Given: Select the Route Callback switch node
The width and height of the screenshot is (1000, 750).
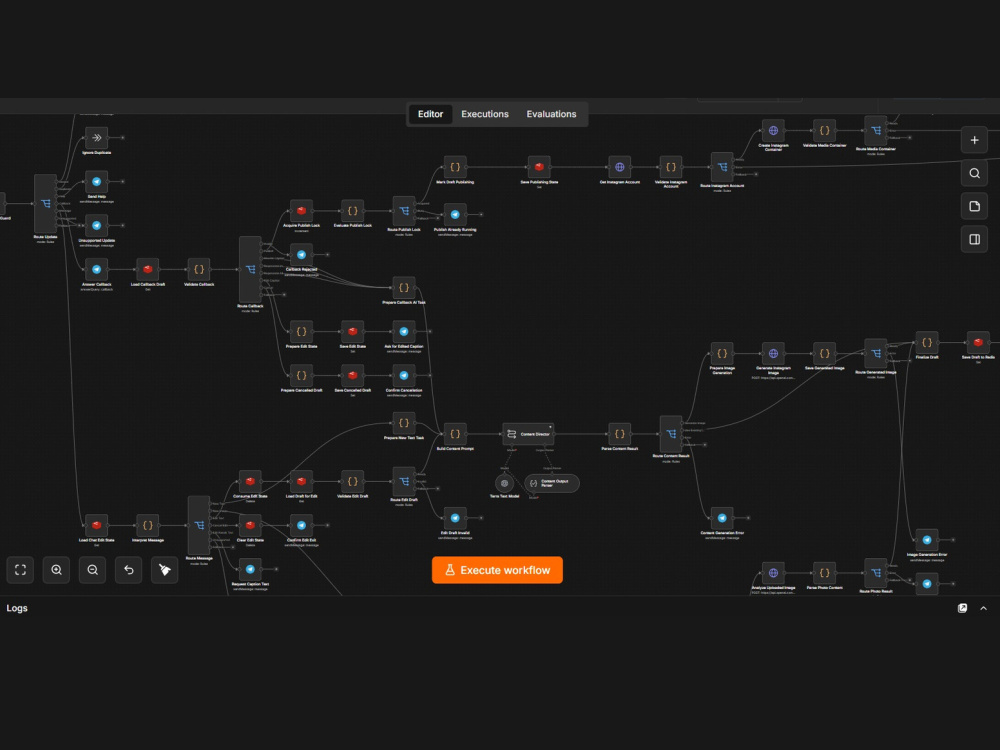Looking at the screenshot, I should tap(250, 270).
